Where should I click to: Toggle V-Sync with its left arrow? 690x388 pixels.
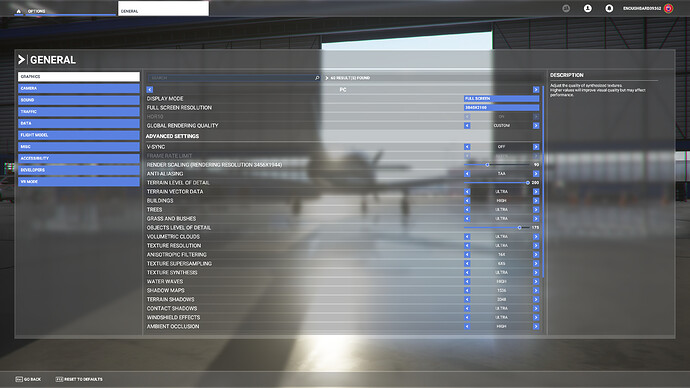pos(467,147)
